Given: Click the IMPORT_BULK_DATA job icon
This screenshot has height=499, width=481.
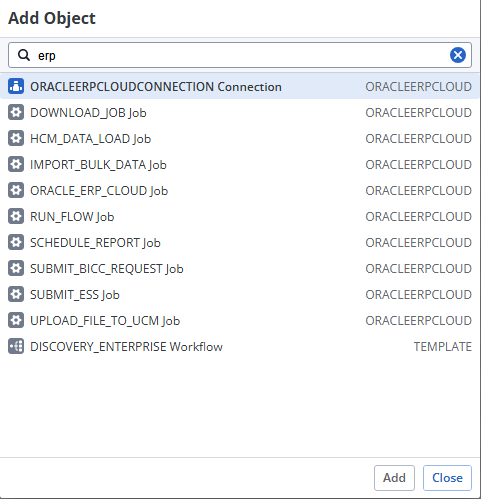Looking at the screenshot, I should [x=16, y=164].
